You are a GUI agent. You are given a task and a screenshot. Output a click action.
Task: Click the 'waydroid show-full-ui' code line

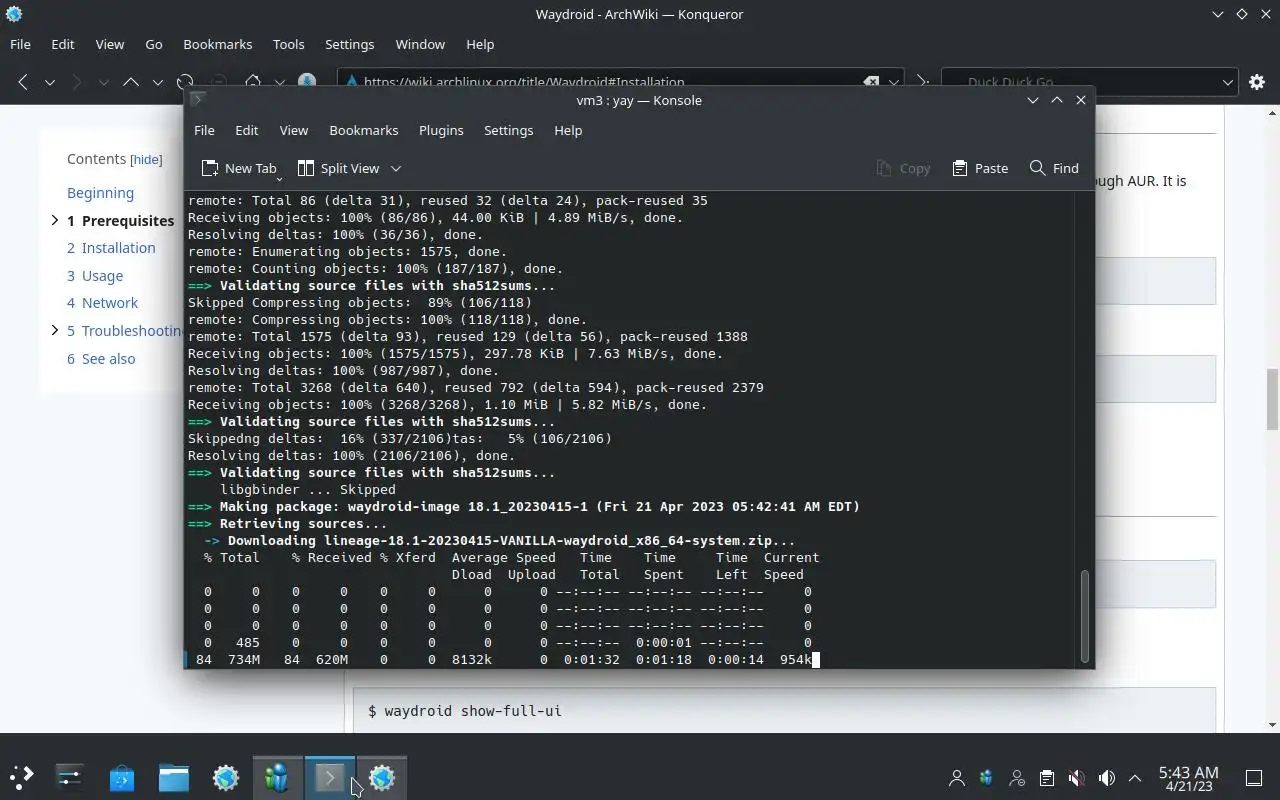point(465,711)
